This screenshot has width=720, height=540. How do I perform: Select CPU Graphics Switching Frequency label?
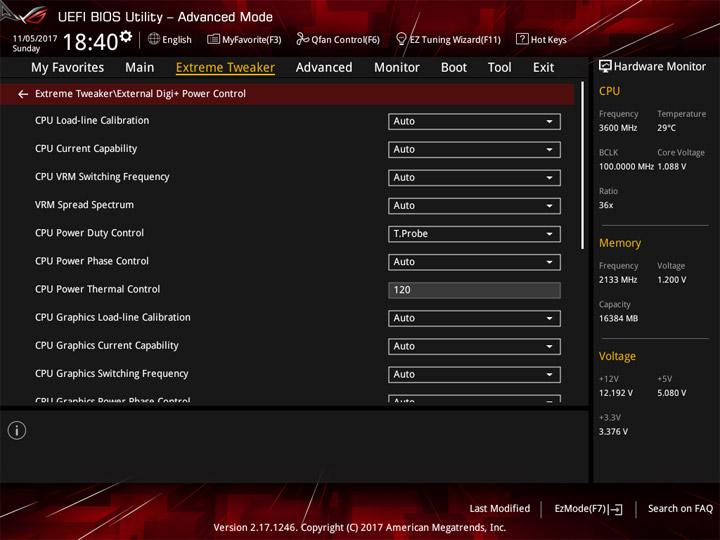point(112,374)
